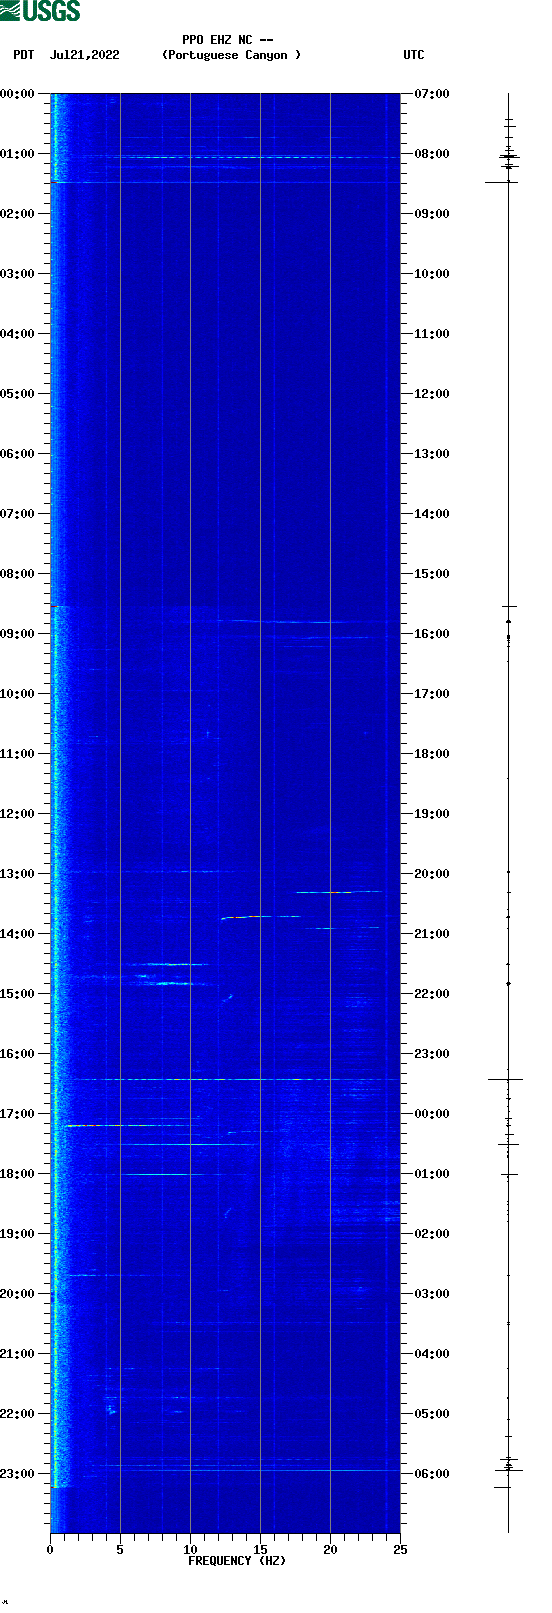Click the 20:00 UTC time label
This screenshot has height=1613, width=552.
[x=432, y=874]
